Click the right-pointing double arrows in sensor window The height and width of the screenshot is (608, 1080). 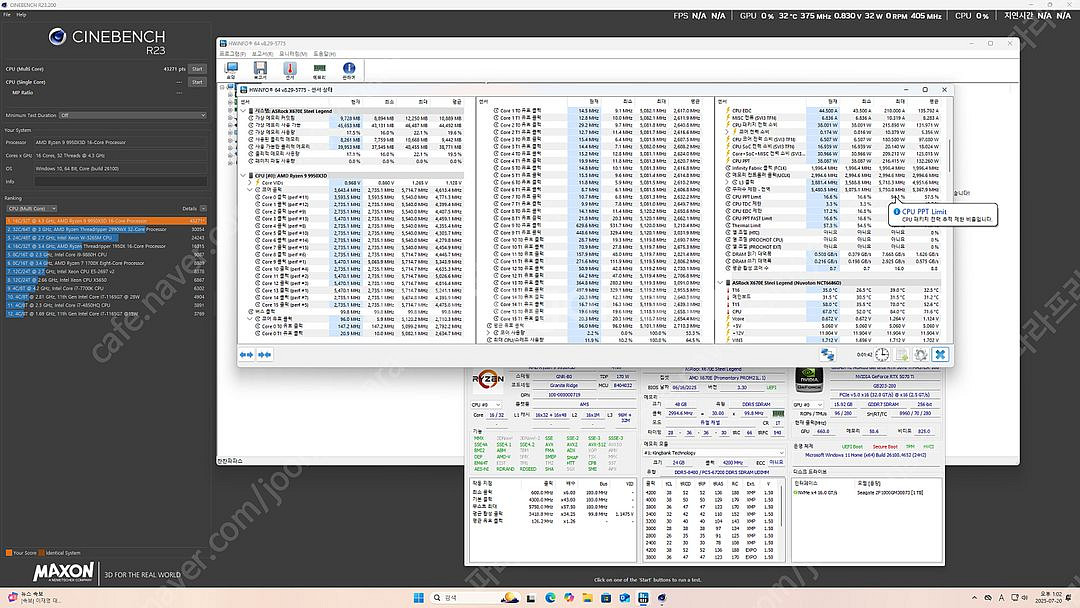[x=264, y=355]
